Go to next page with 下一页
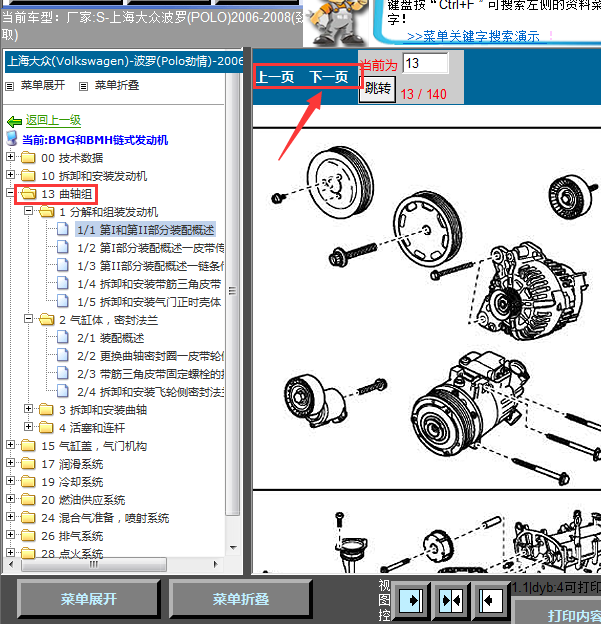Screen dimensions: 601x624 click(x=329, y=77)
